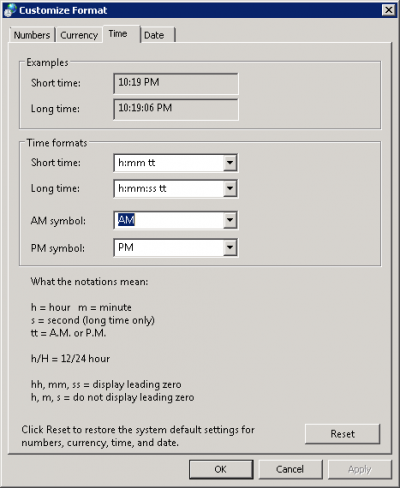Screen dimensions: 400x488
Task: Click the globe icon in title bar
Action: 9,10
